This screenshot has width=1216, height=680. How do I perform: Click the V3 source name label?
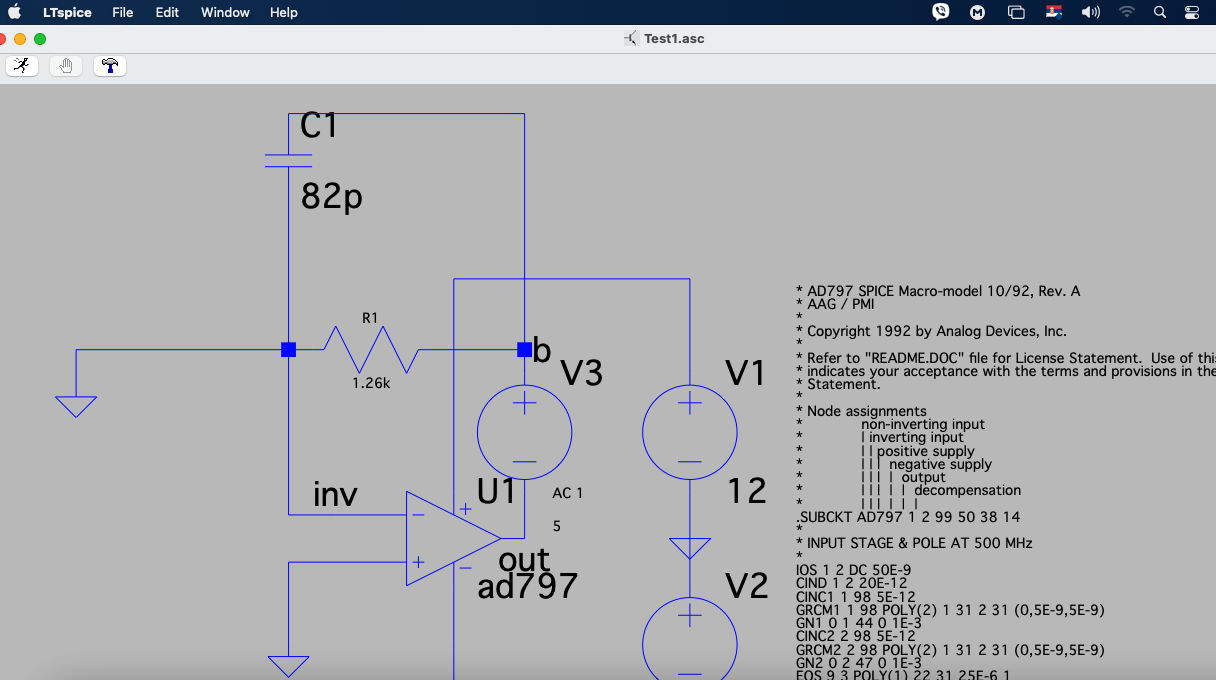(582, 373)
